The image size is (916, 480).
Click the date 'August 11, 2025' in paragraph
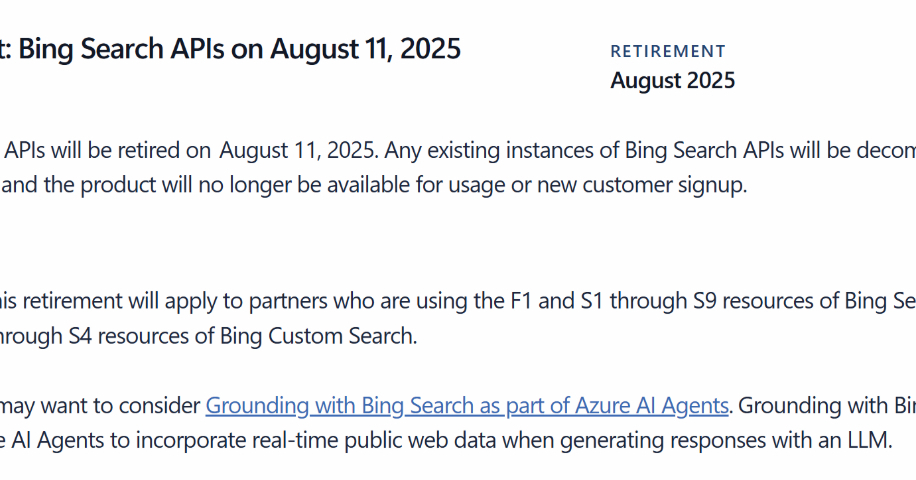point(298,151)
